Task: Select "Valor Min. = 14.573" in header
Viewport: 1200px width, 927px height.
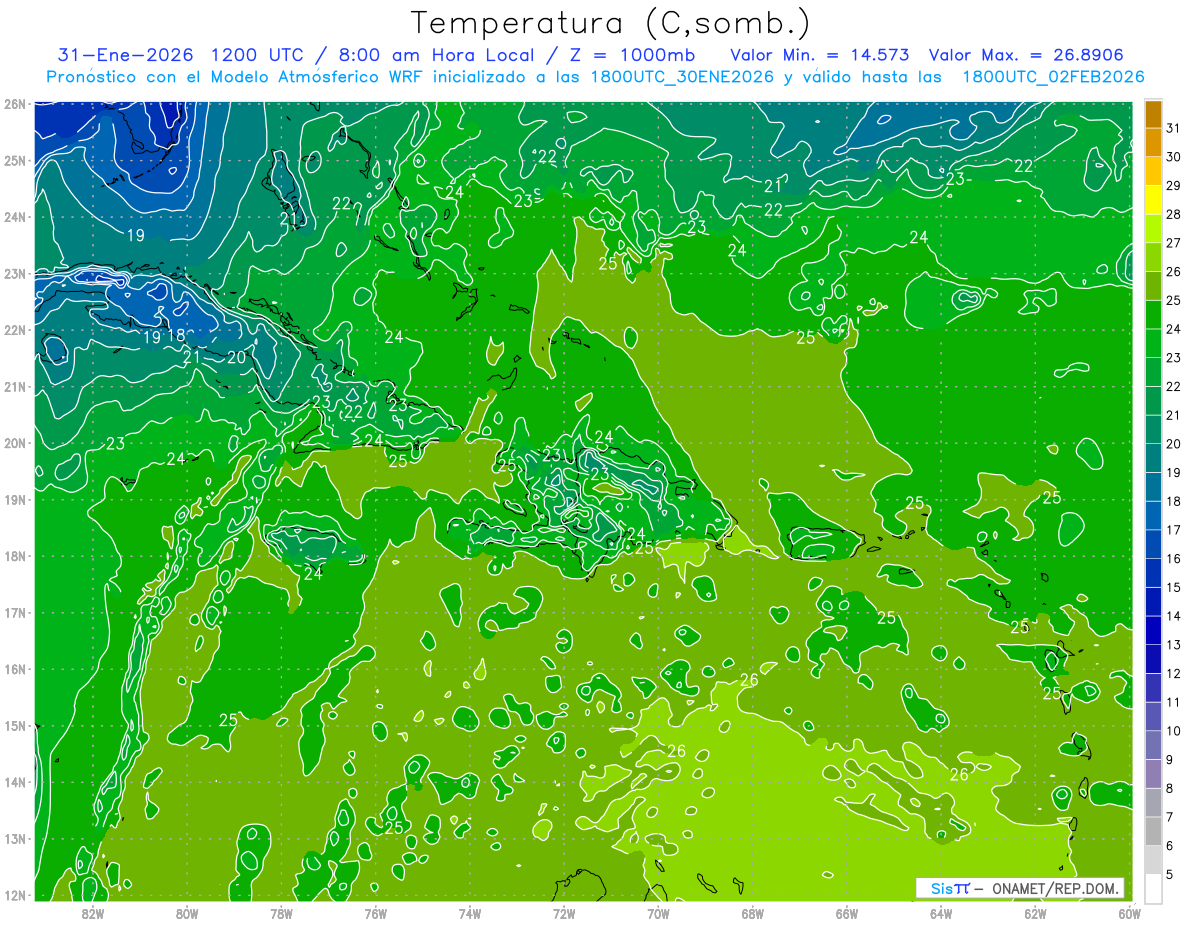Action: point(820,54)
